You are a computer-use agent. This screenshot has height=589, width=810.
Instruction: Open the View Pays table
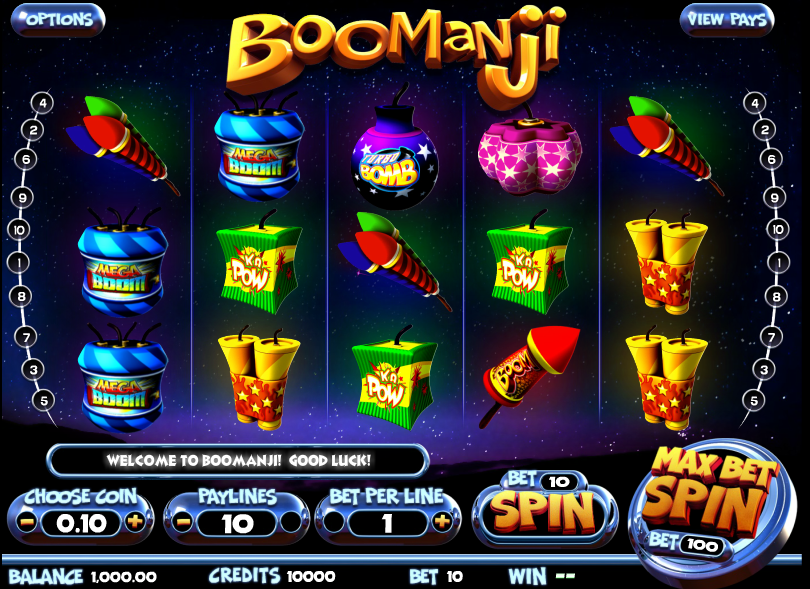click(x=726, y=20)
